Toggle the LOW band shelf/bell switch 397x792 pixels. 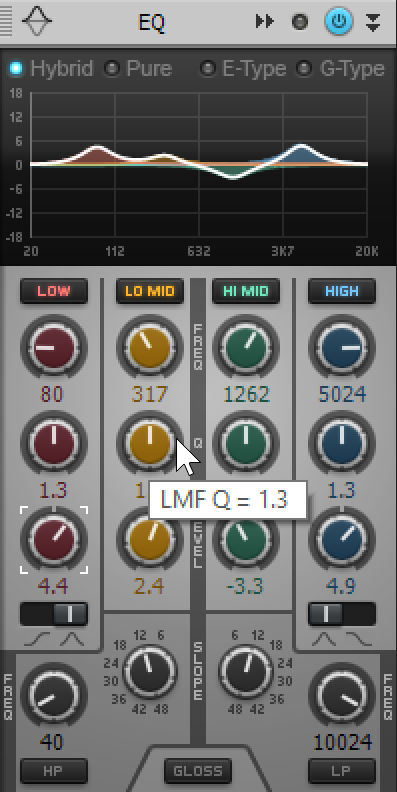(54, 614)
